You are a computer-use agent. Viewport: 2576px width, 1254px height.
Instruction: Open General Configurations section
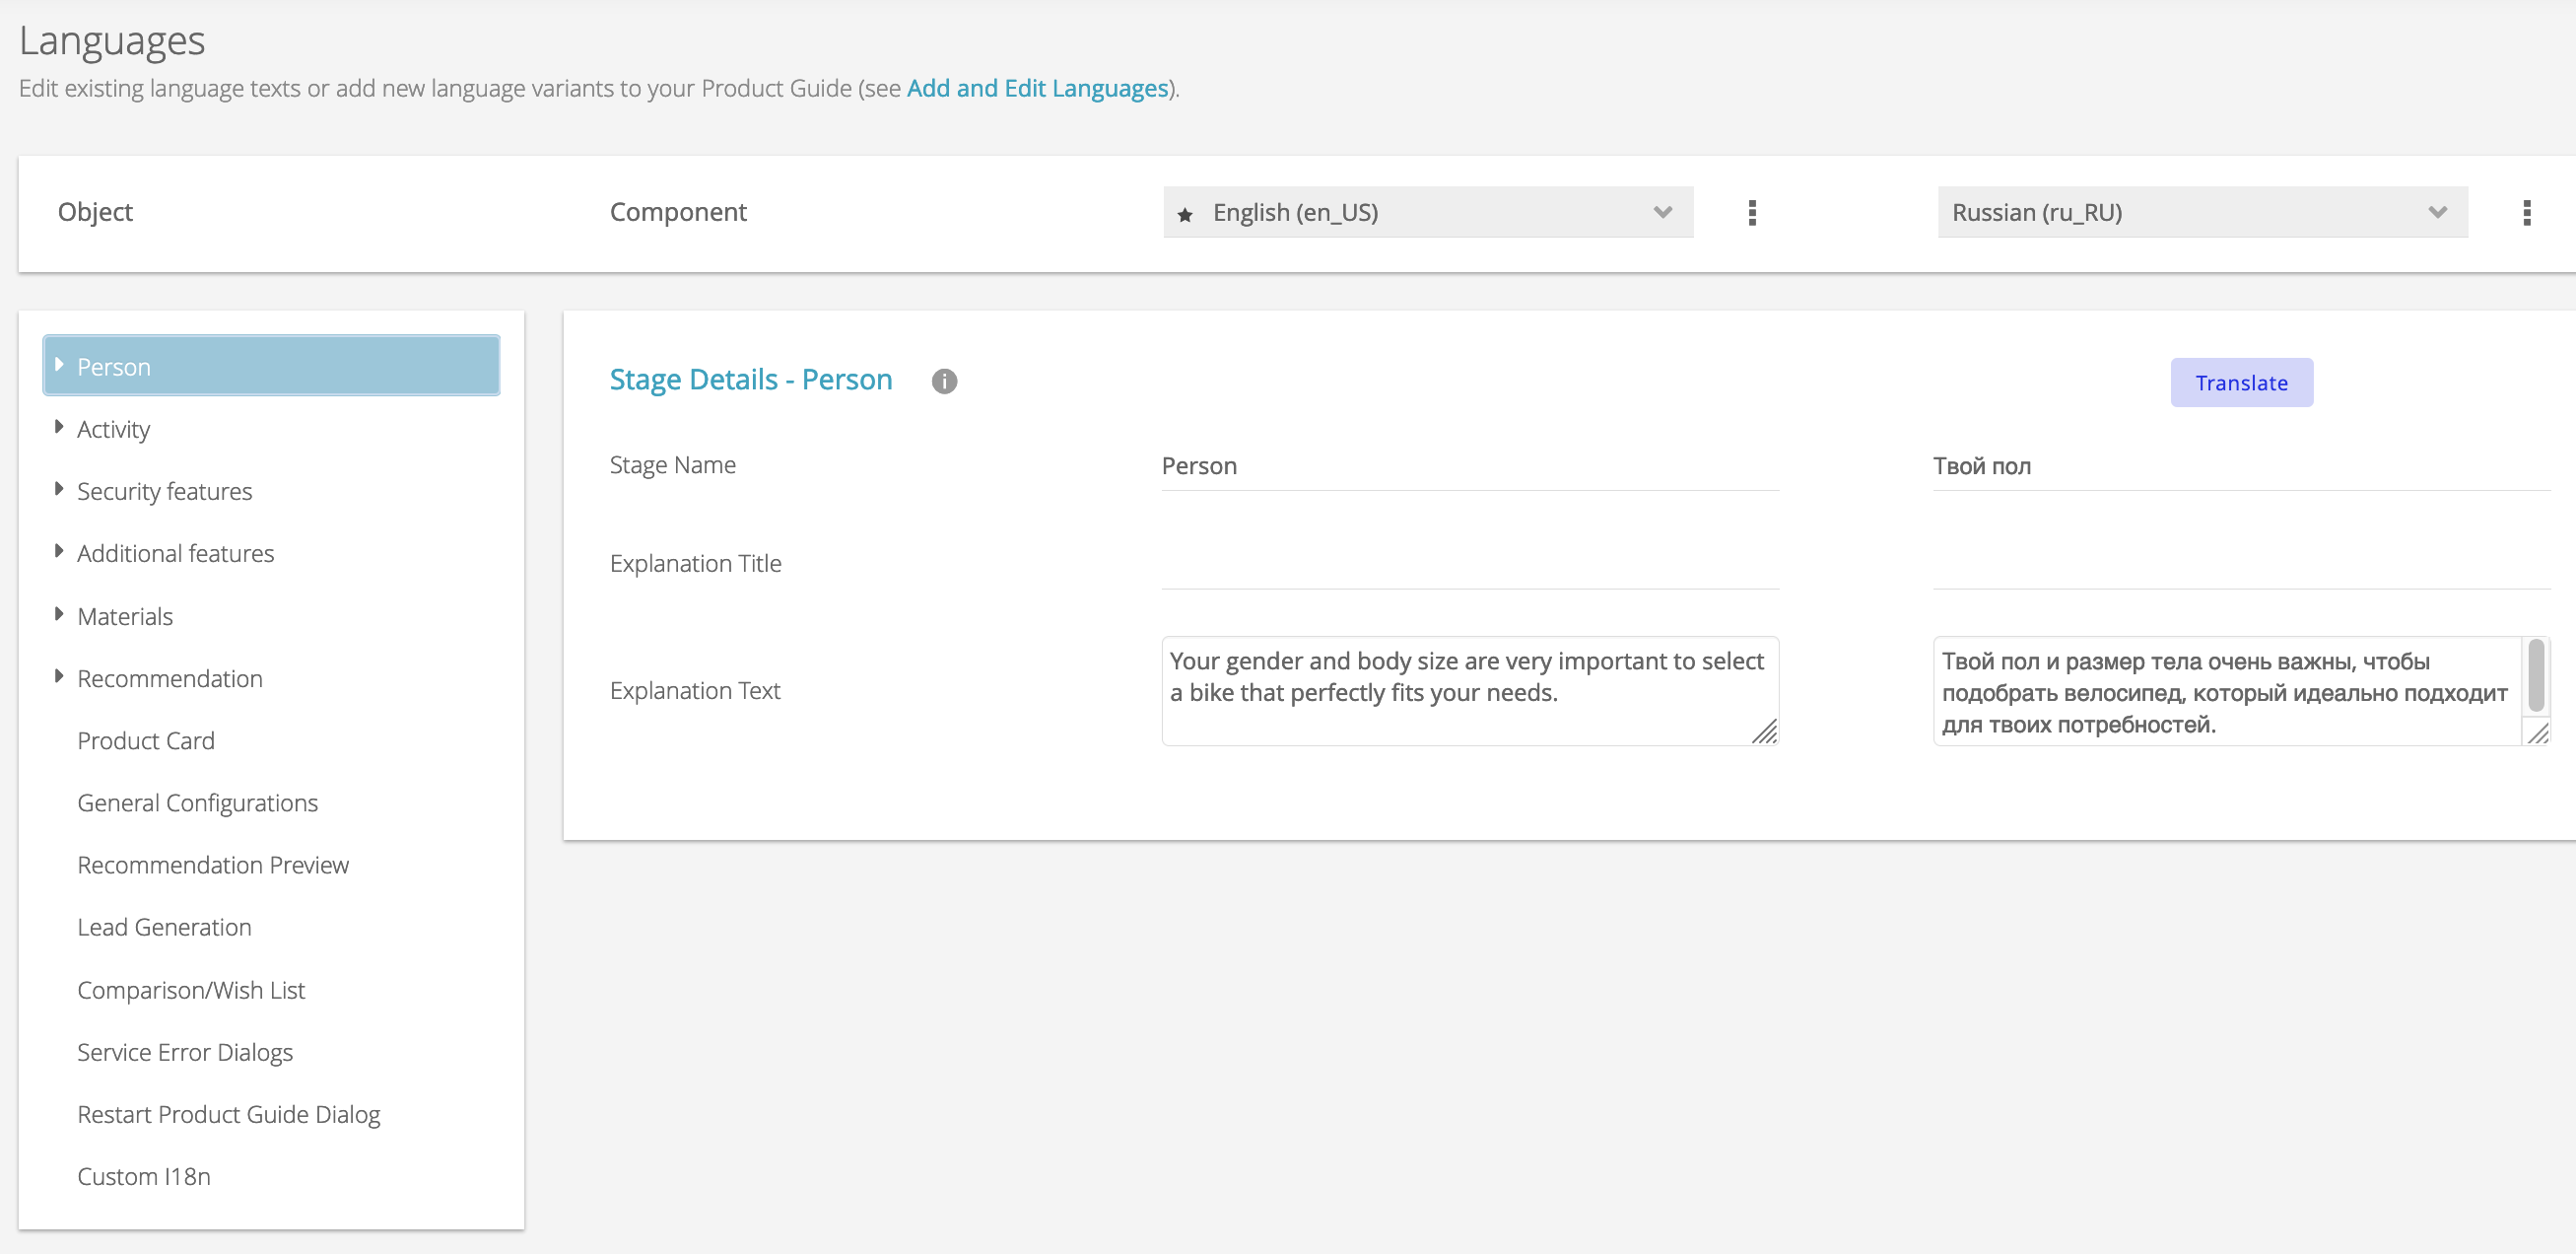click(x=197, y=803)
